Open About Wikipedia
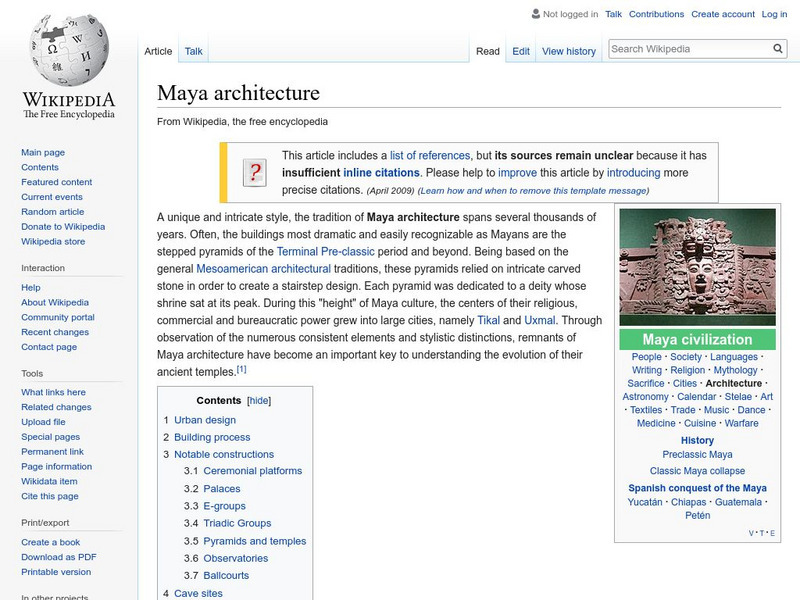This screenshot has width=800, height=600. click(55, 302)
